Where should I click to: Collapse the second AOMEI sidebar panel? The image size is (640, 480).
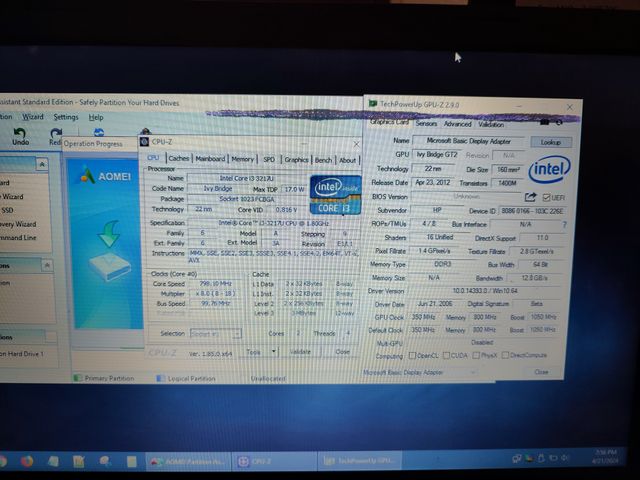47,266
